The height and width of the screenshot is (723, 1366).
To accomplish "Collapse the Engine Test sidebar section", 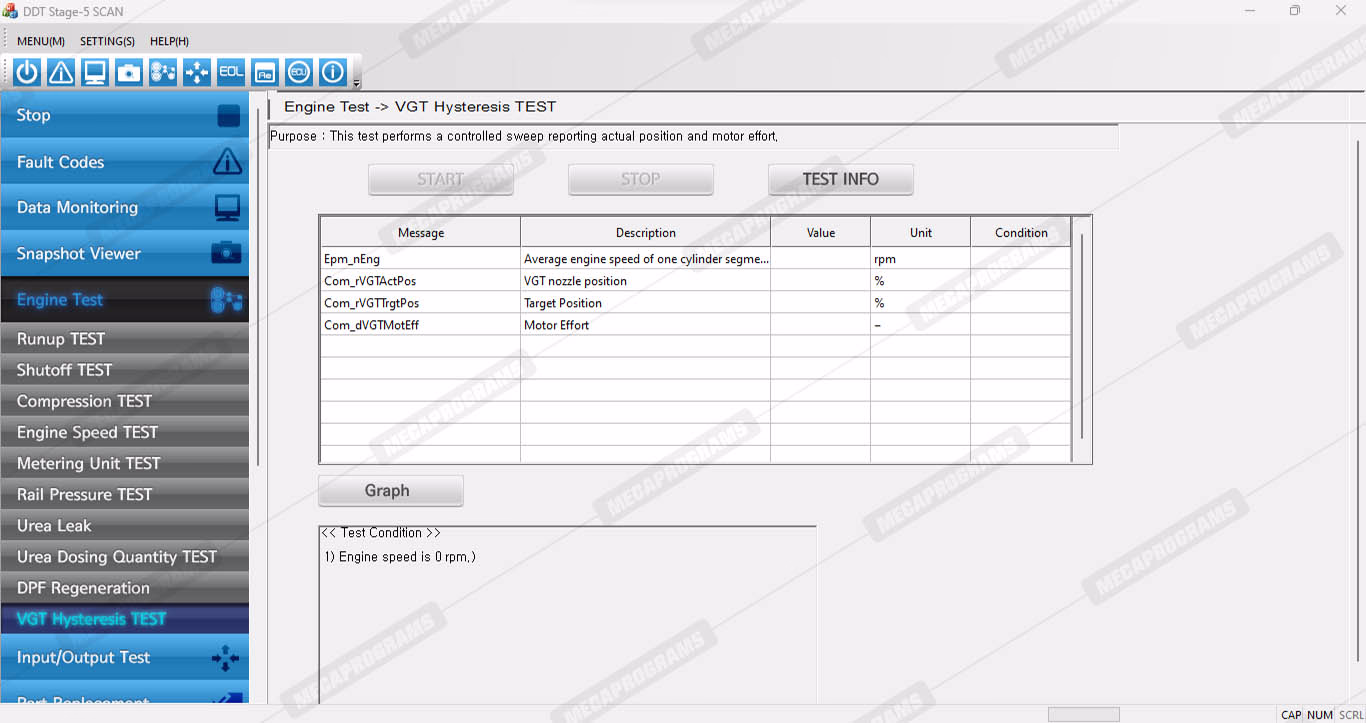I will pos(124,300).
